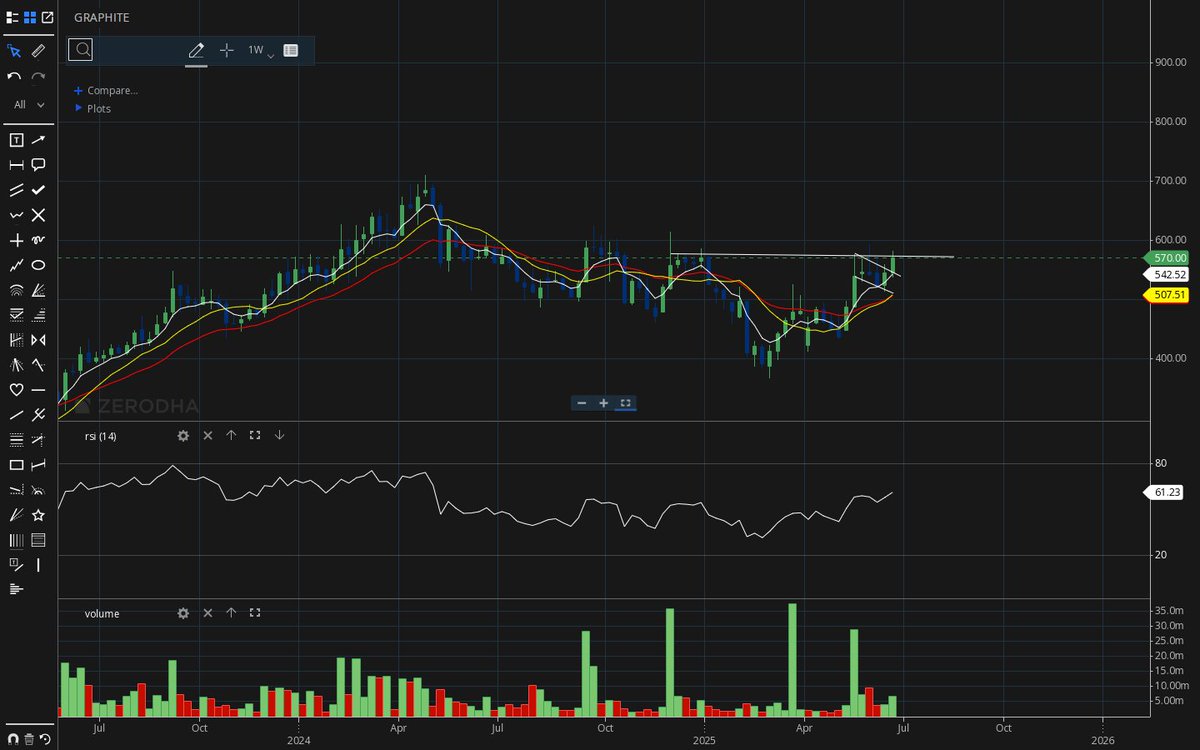Switch to grid layout view
This screenshot has width=1200, height=750.
[x=29, y=17]
